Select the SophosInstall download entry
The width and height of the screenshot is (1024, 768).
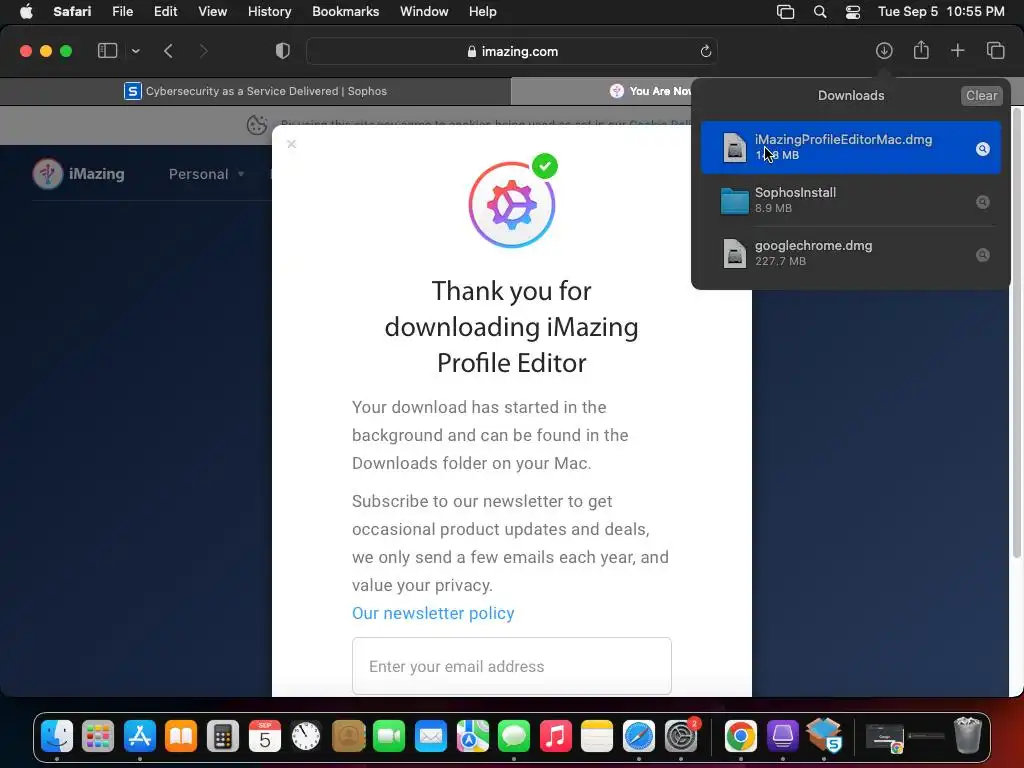[x=850, y=200]
